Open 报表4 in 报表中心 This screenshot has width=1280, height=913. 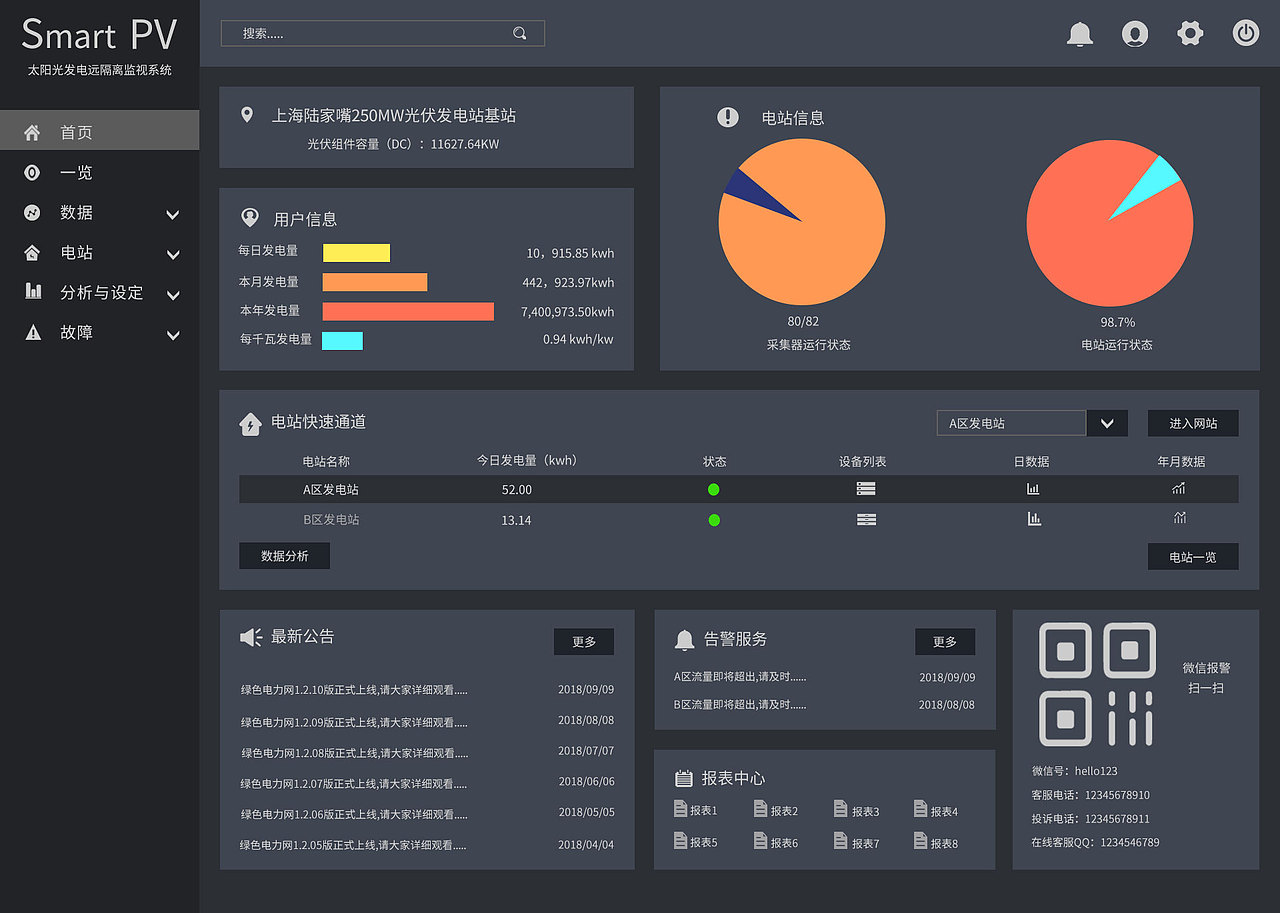pos(936,811)
